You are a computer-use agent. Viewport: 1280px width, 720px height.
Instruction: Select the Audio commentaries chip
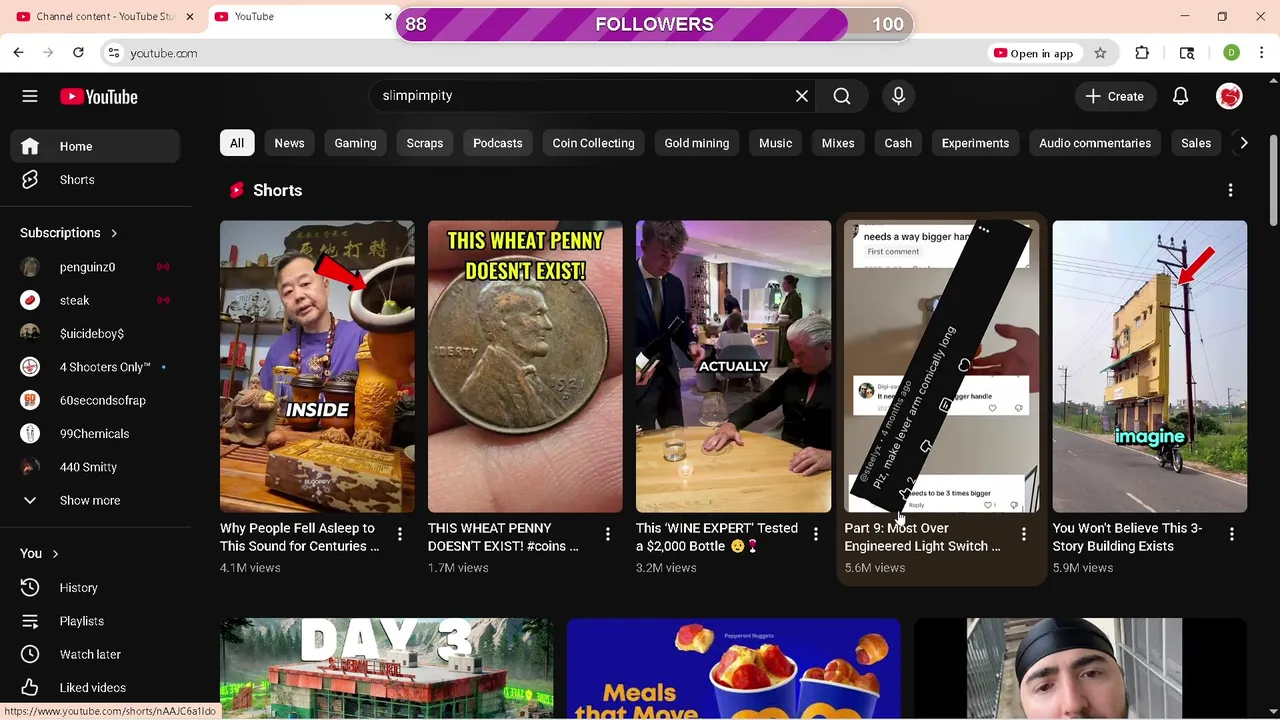(1095, 143)
